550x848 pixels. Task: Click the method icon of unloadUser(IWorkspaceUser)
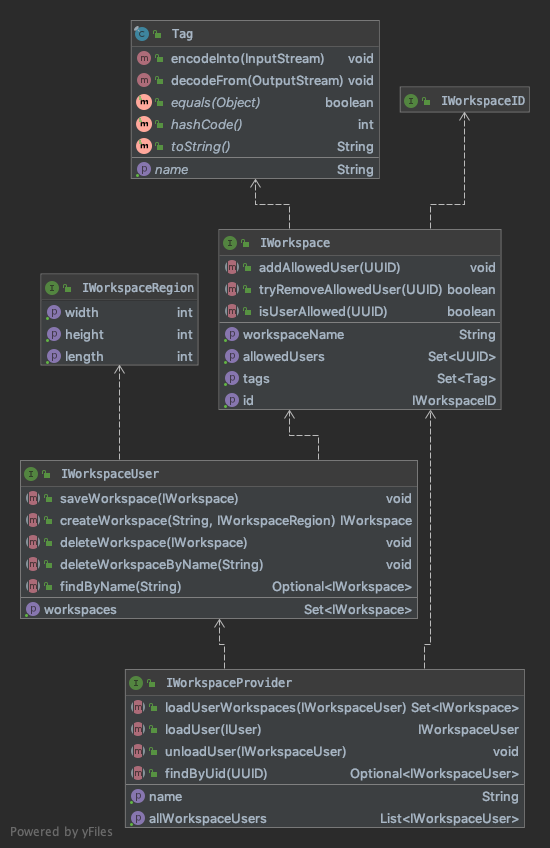(138, 751)
